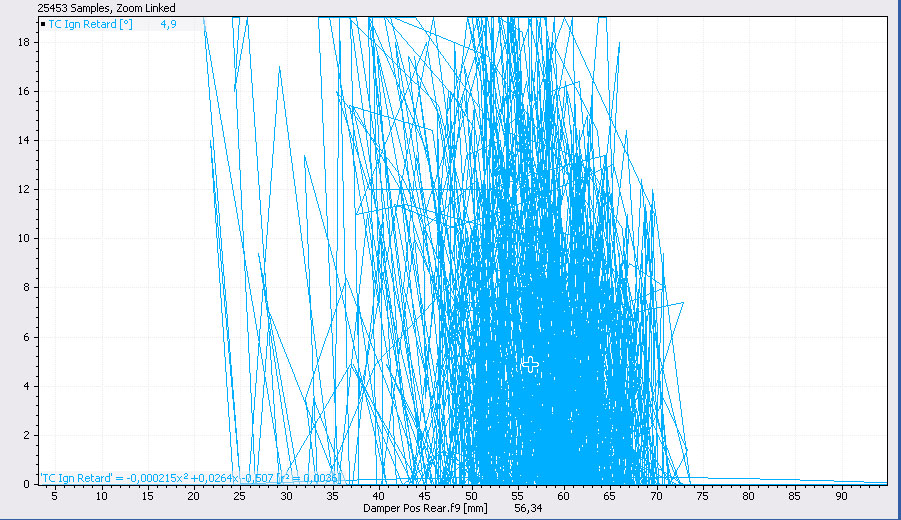Click the 56,34 x-axis value readout
Screen dimensions: 901x520
[529, 508]
